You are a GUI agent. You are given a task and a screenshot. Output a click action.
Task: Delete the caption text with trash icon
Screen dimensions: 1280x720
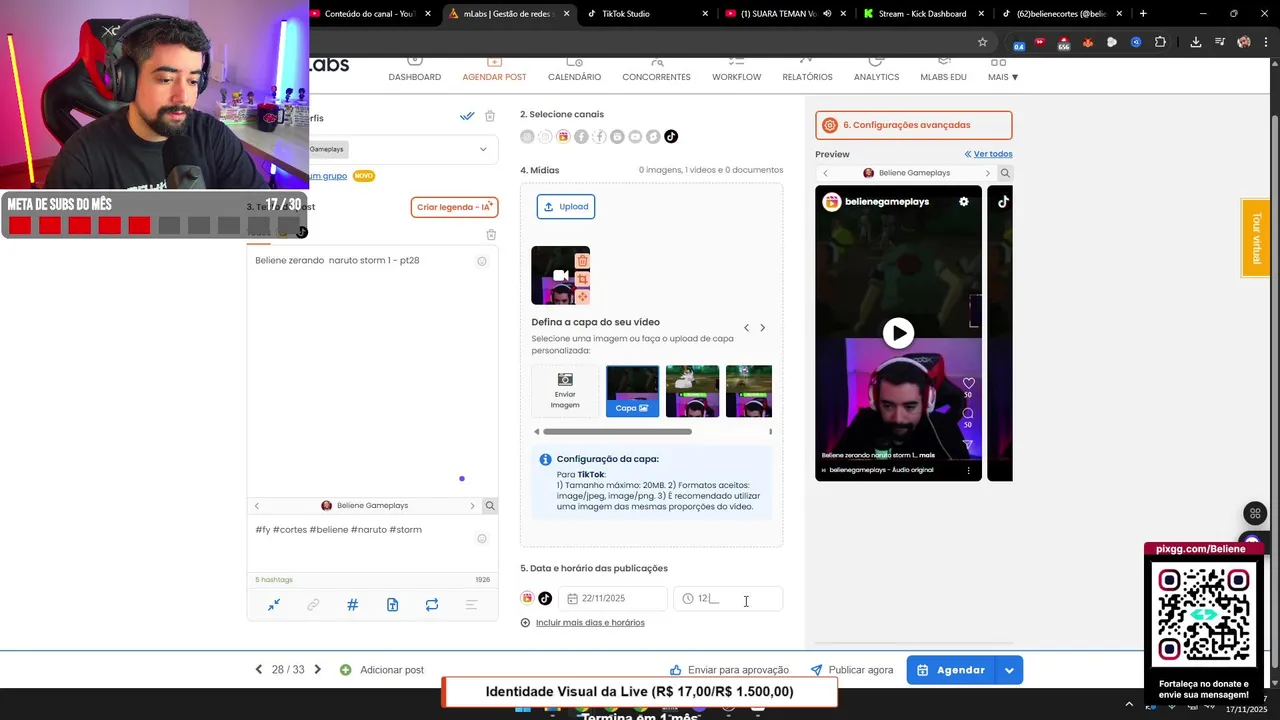pyautogui.click(x=491, y=235)
